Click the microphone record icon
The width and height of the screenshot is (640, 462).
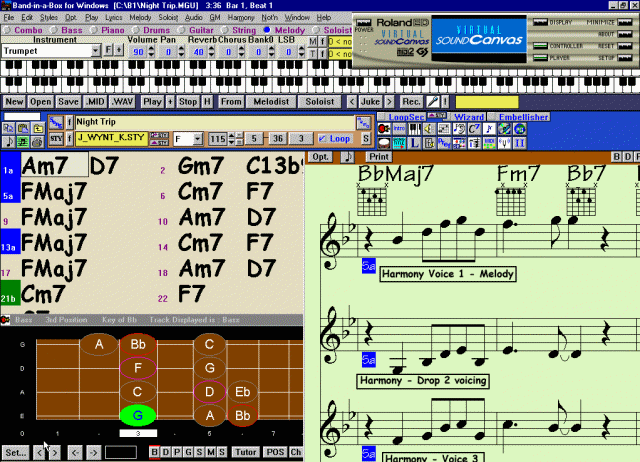[433, 102]
